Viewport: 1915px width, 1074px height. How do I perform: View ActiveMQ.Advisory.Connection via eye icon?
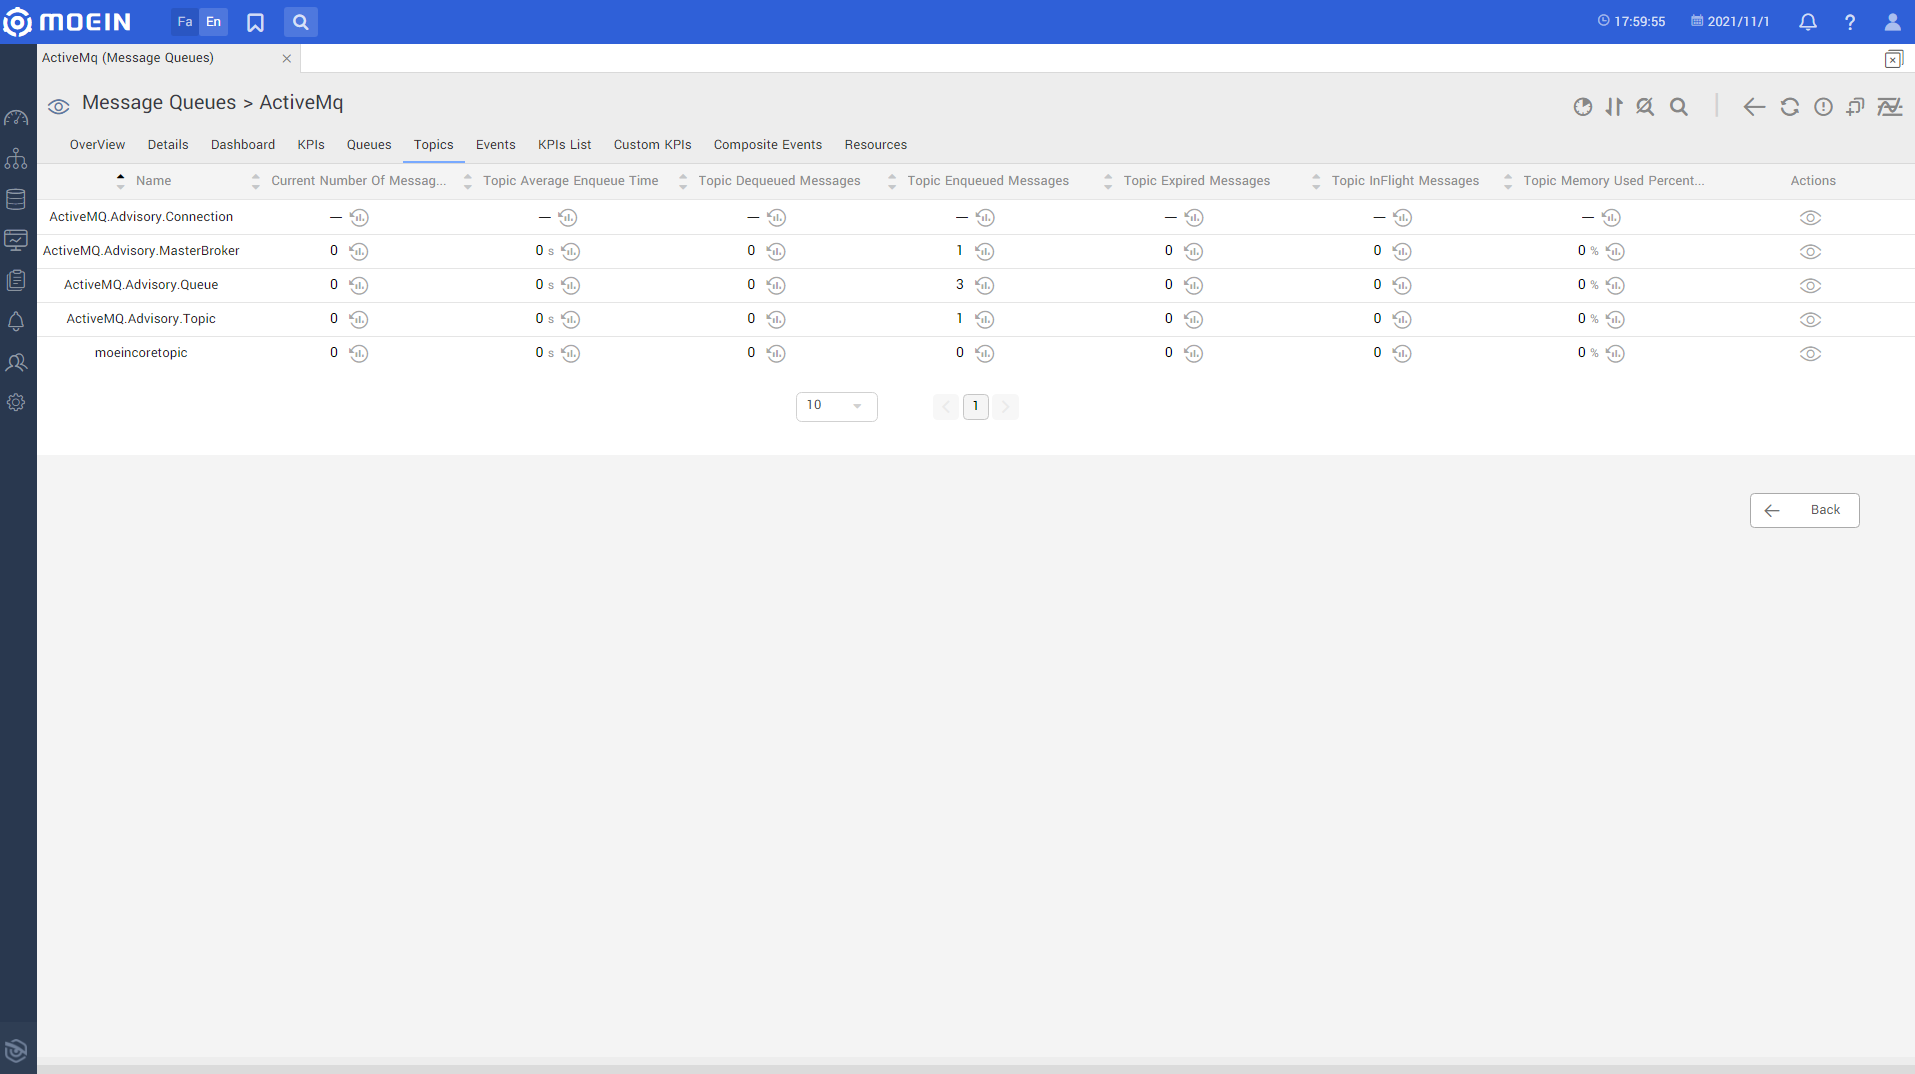(1810, 218)
